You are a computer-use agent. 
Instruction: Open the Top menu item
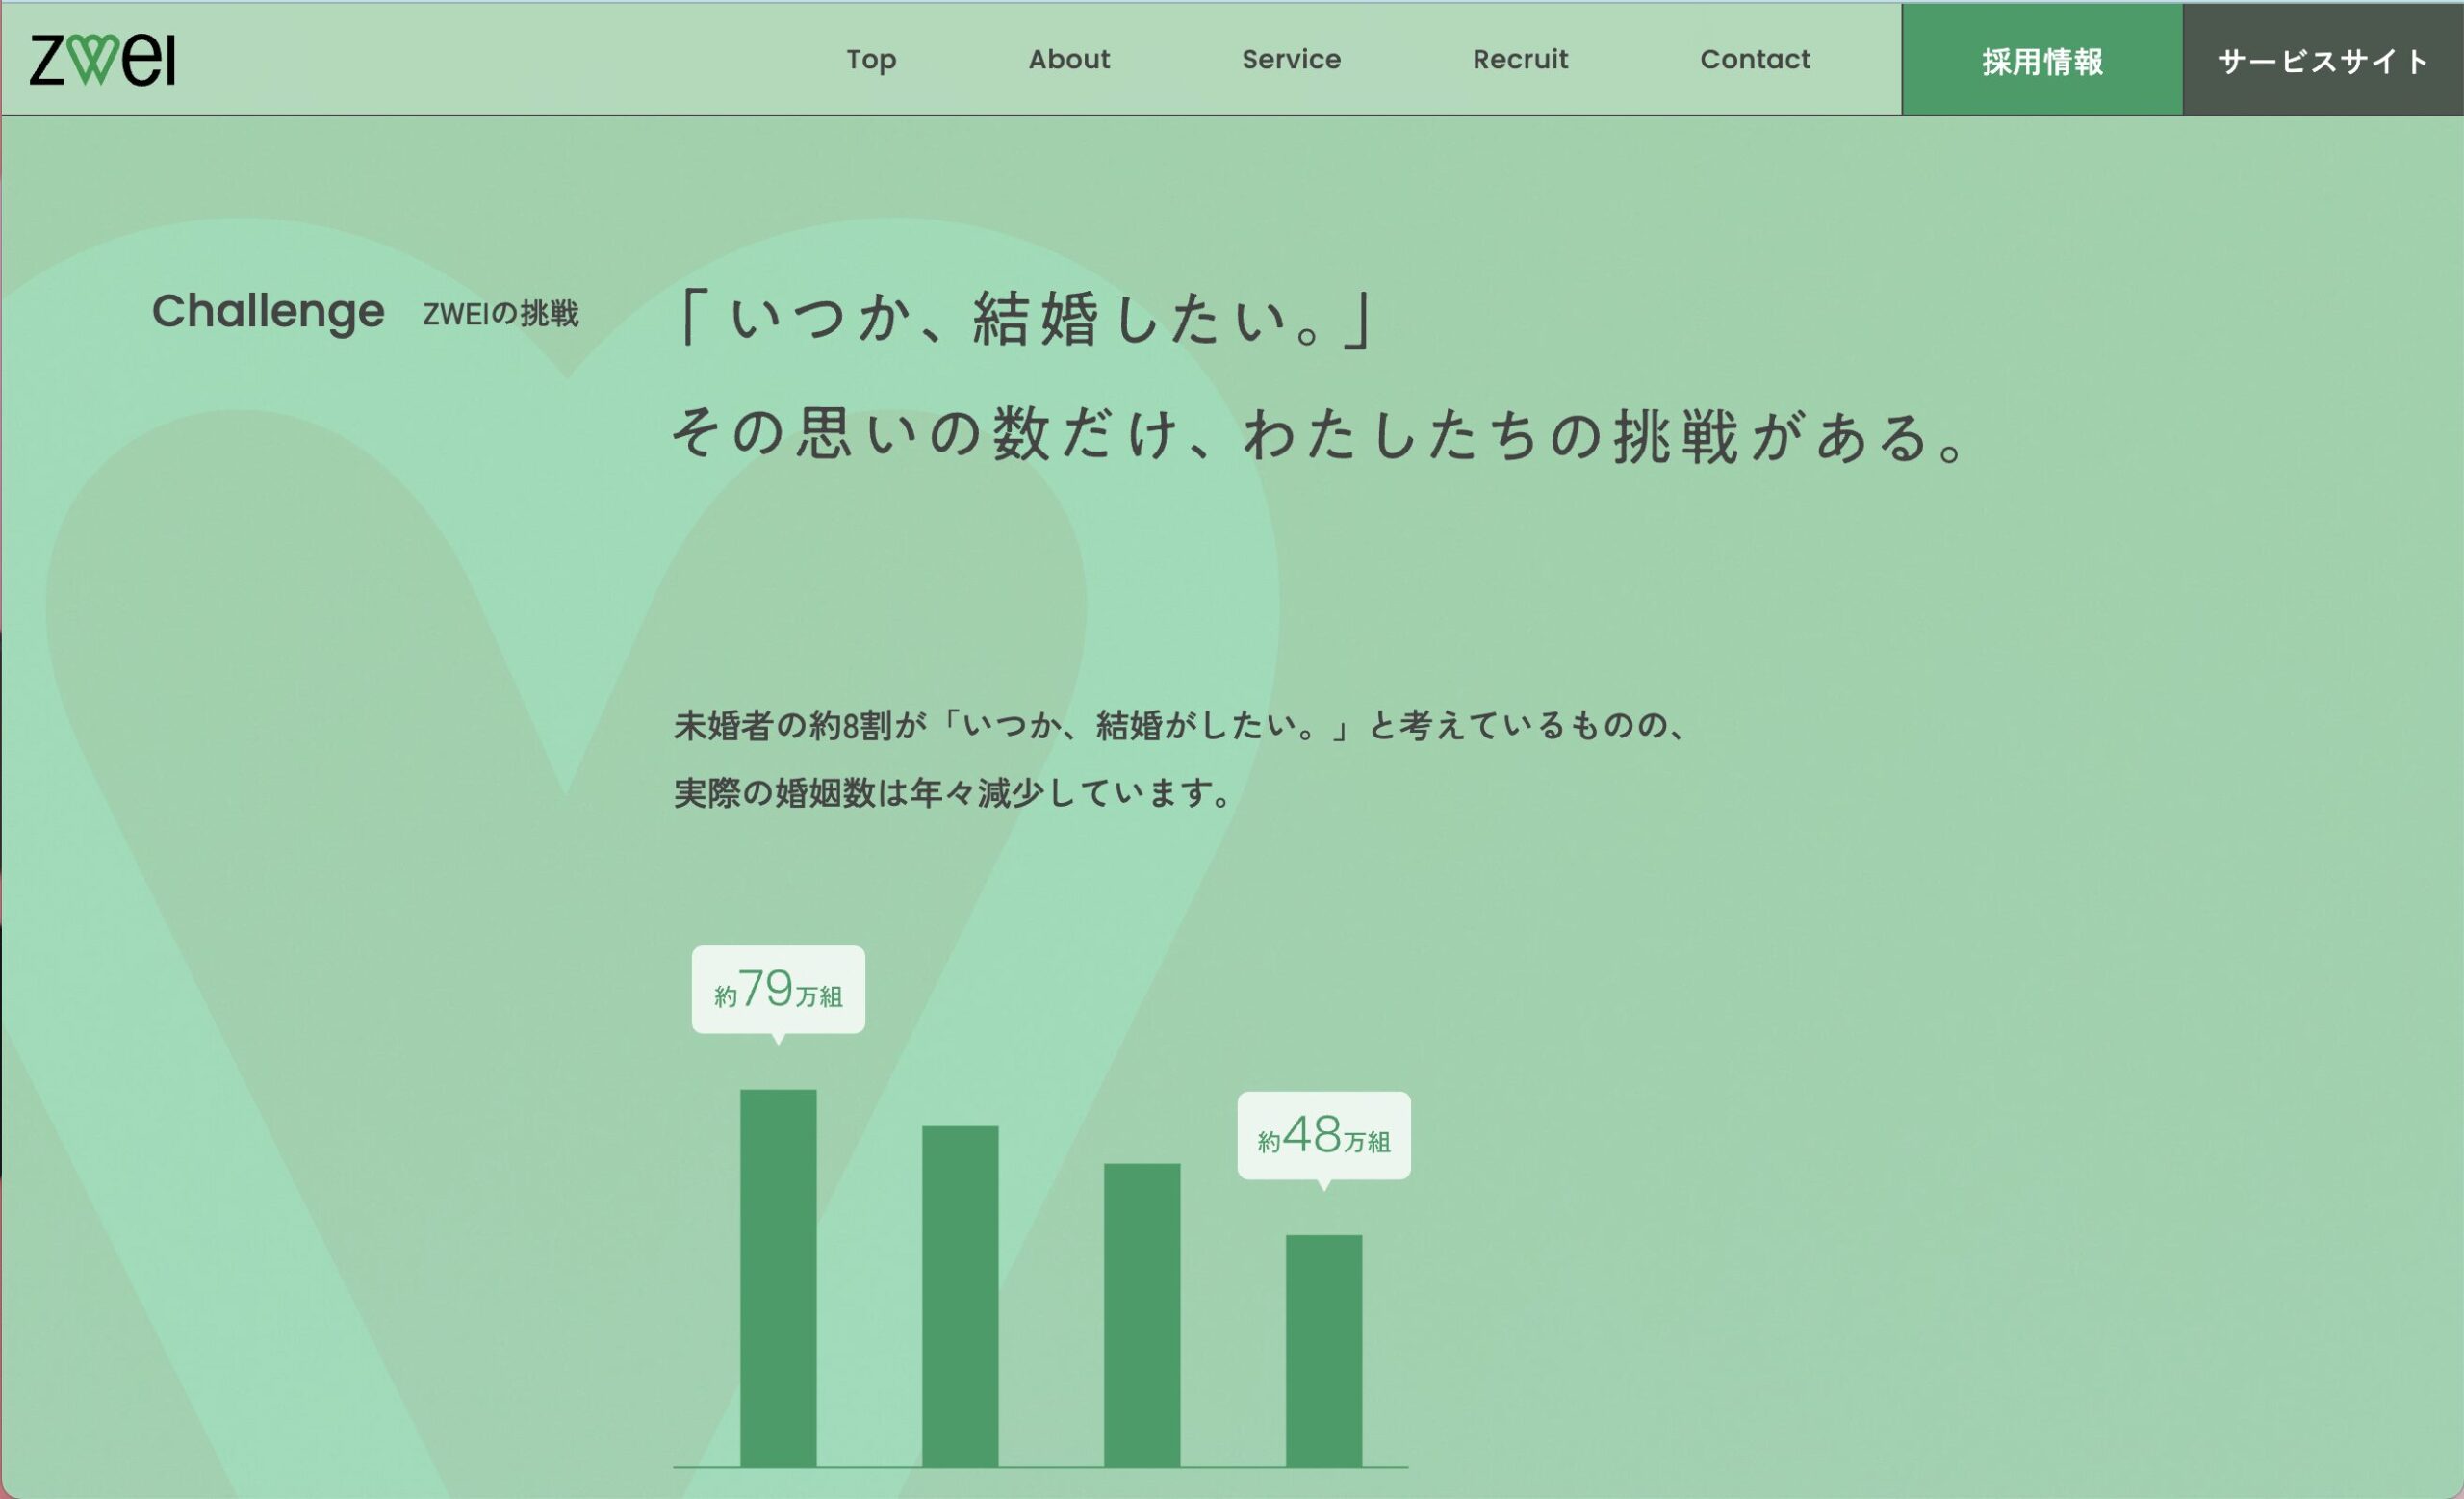pos(871,60)
